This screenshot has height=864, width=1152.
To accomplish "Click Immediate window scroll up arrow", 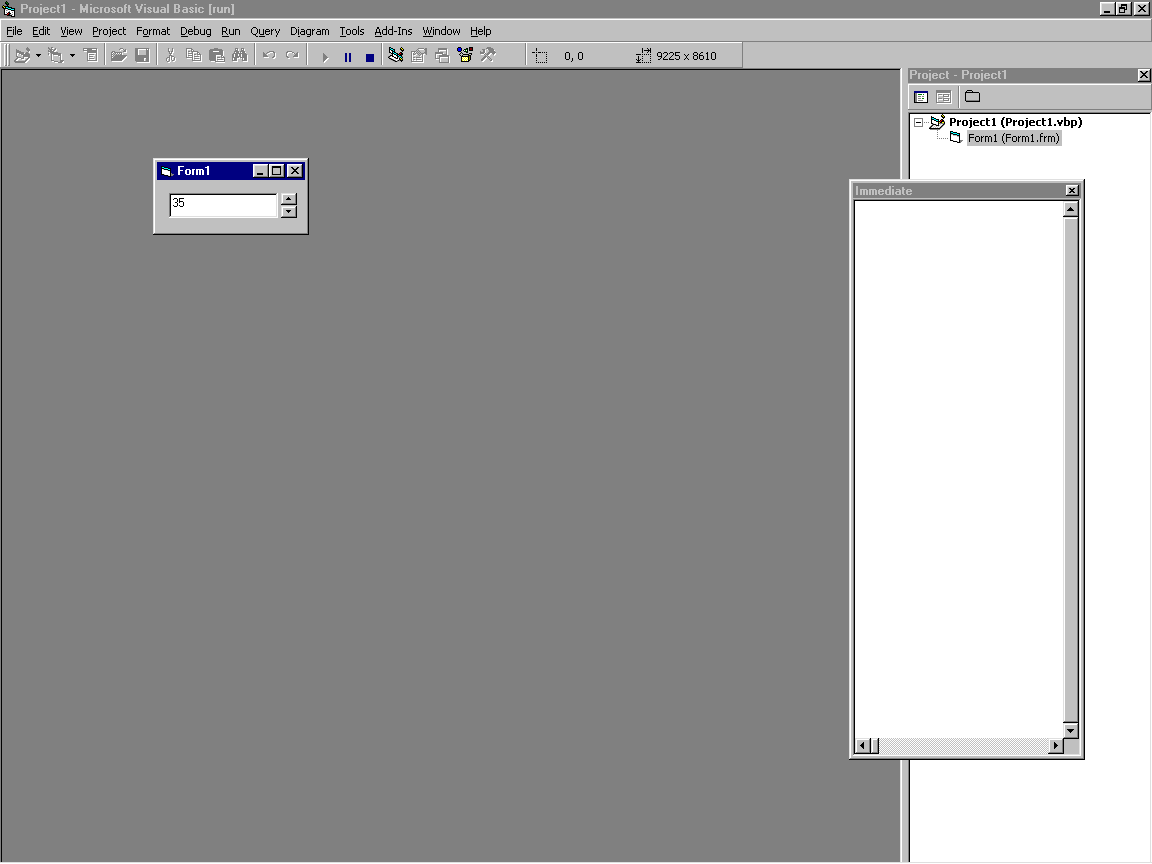I will click(1070, 209).
